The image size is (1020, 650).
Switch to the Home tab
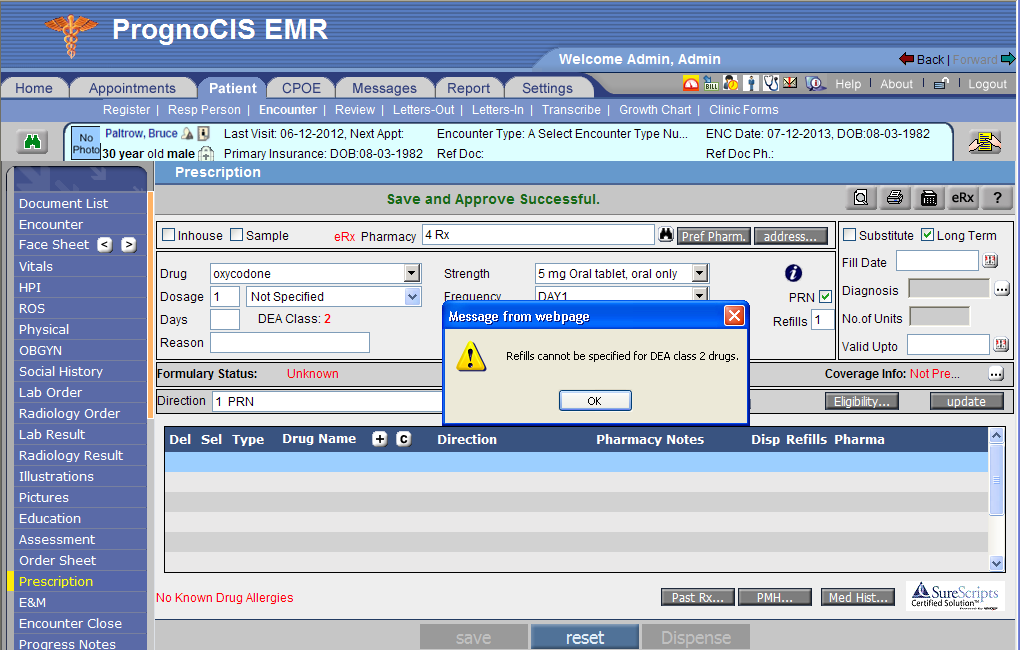(x=34, y=88)
